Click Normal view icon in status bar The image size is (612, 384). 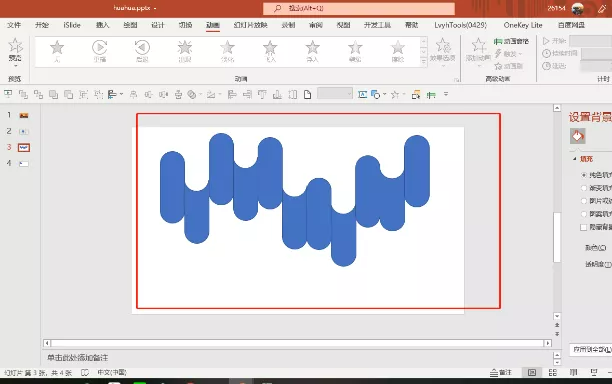tap(532, 372)
